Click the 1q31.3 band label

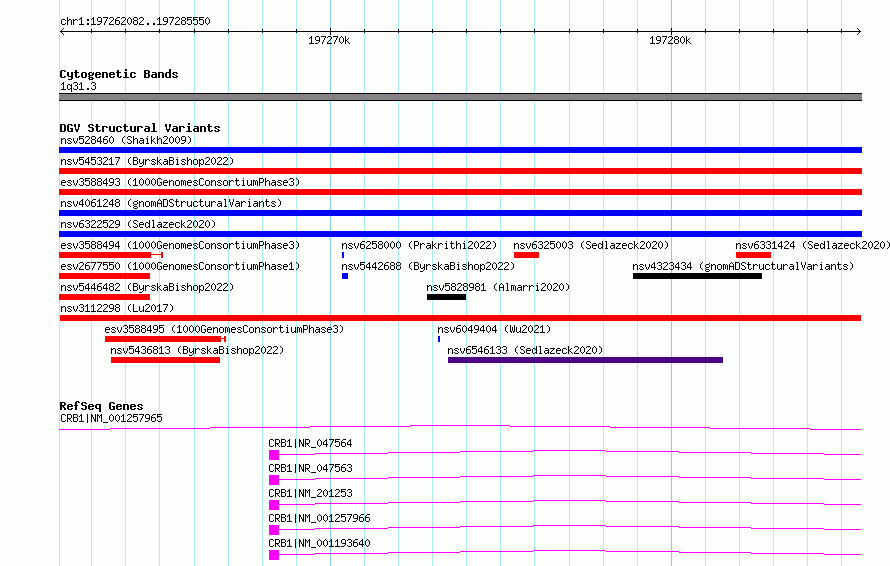coord(78,86)
